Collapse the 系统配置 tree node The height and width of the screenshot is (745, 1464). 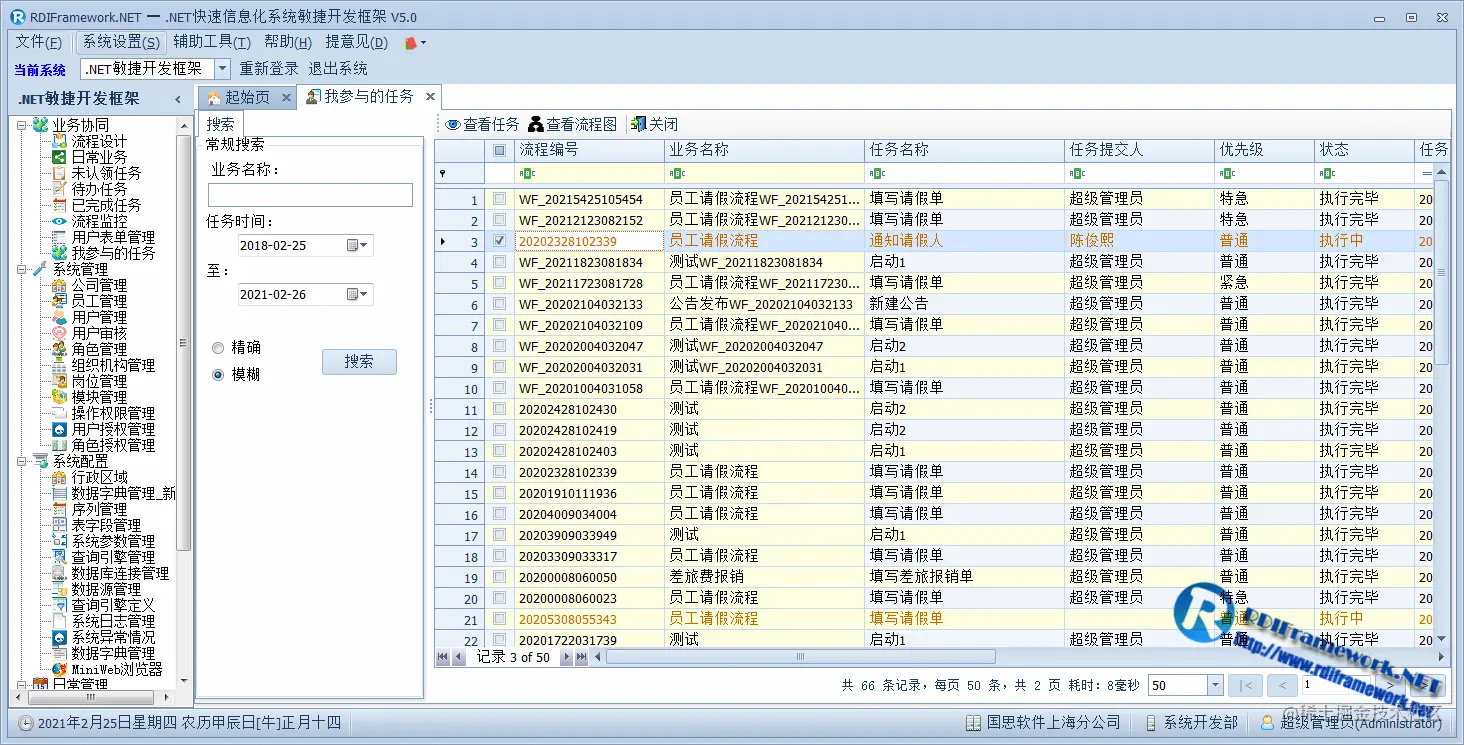click(21, 461)
